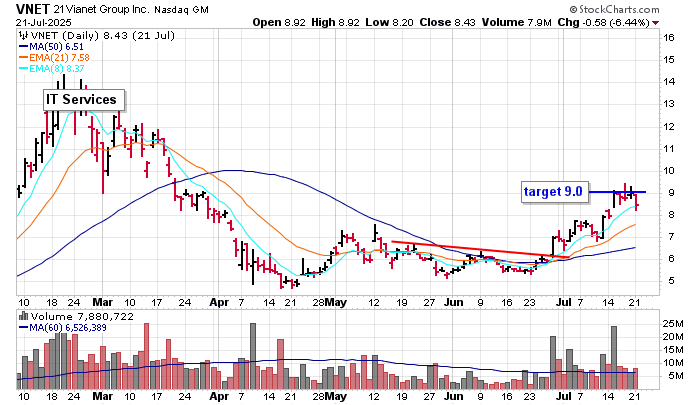Click the 'Volume 7,880,722' legend
Image resolution: width=700 pixels, height=405 pixels.
coord(82,317)
